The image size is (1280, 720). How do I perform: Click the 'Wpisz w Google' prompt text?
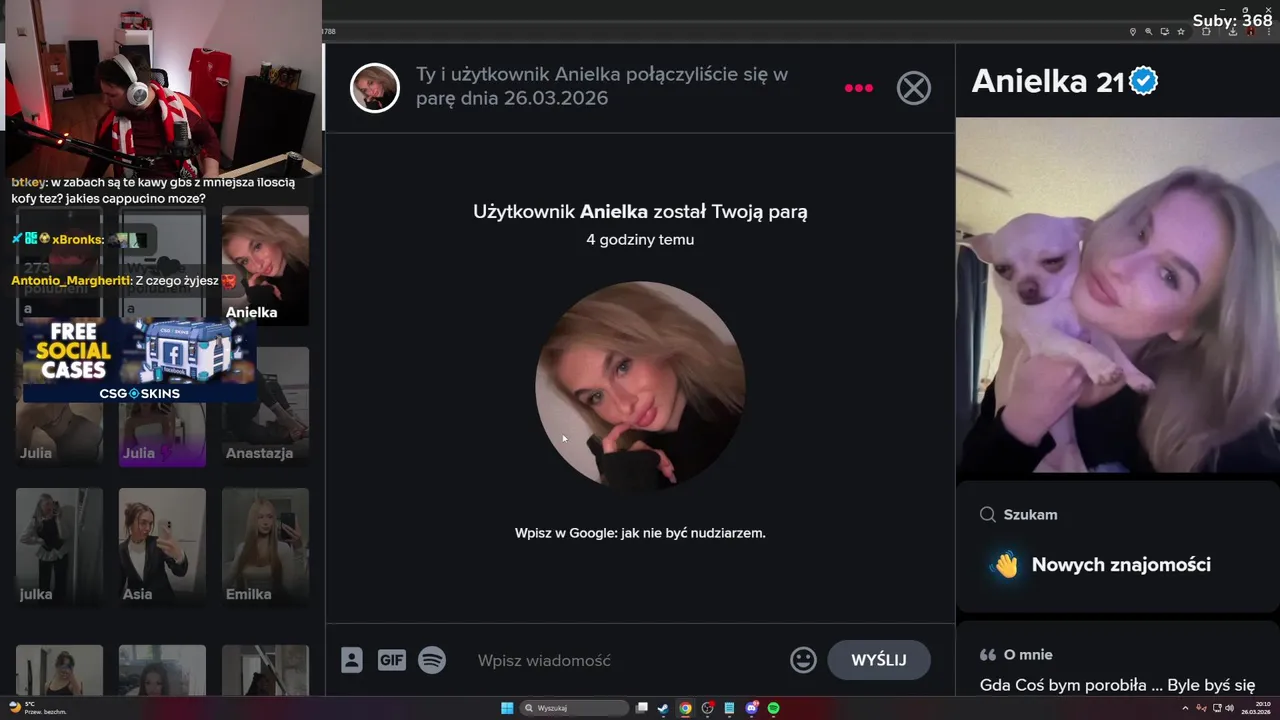pos(640,533)
